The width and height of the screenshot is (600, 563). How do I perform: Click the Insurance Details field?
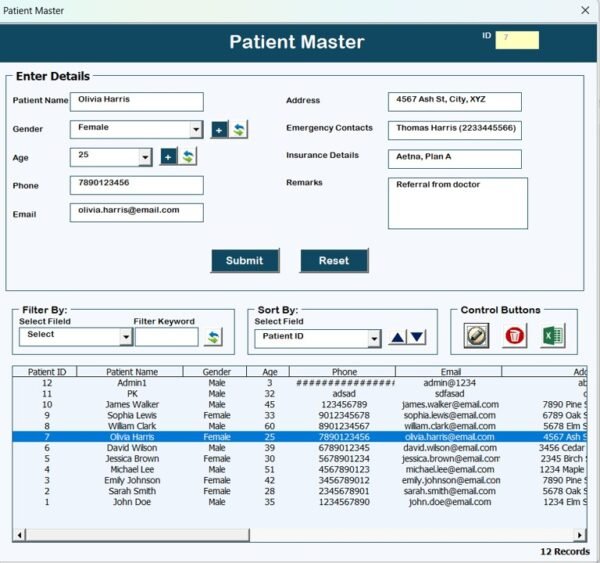point(455,159)
